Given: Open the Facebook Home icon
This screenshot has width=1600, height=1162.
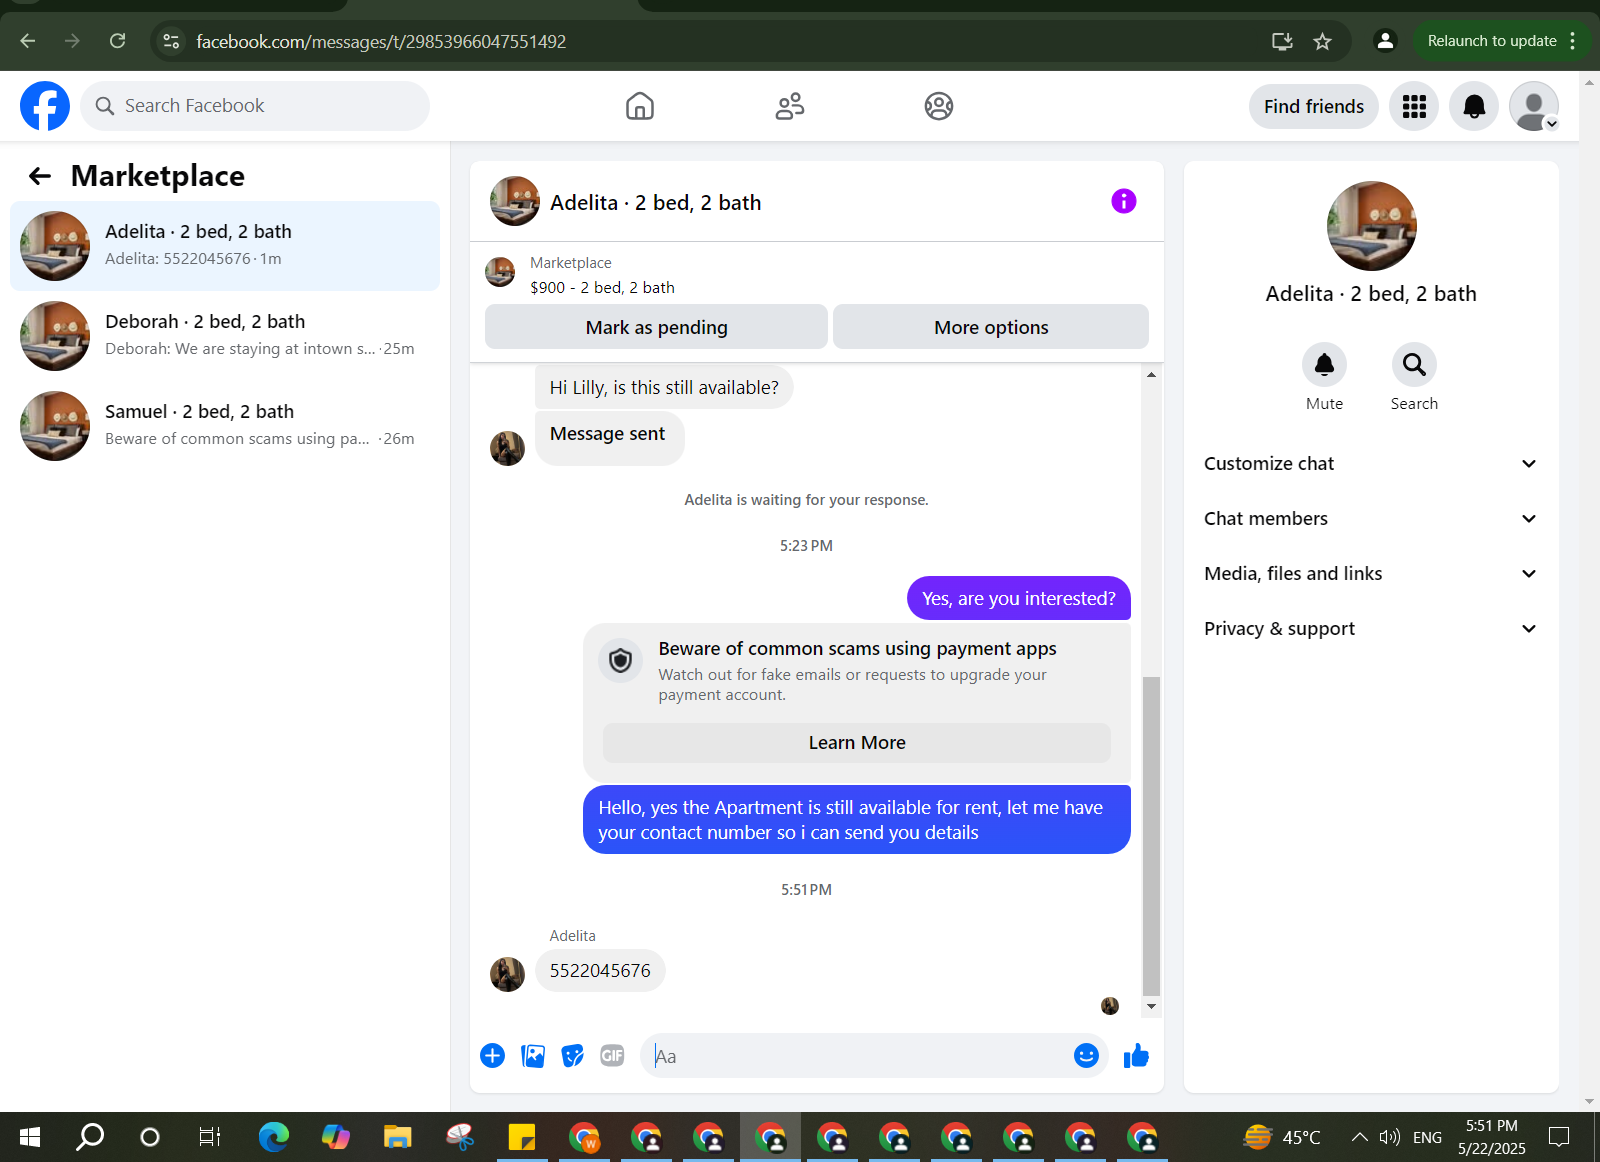Looking at the screenshot, I should pos(640,106).
